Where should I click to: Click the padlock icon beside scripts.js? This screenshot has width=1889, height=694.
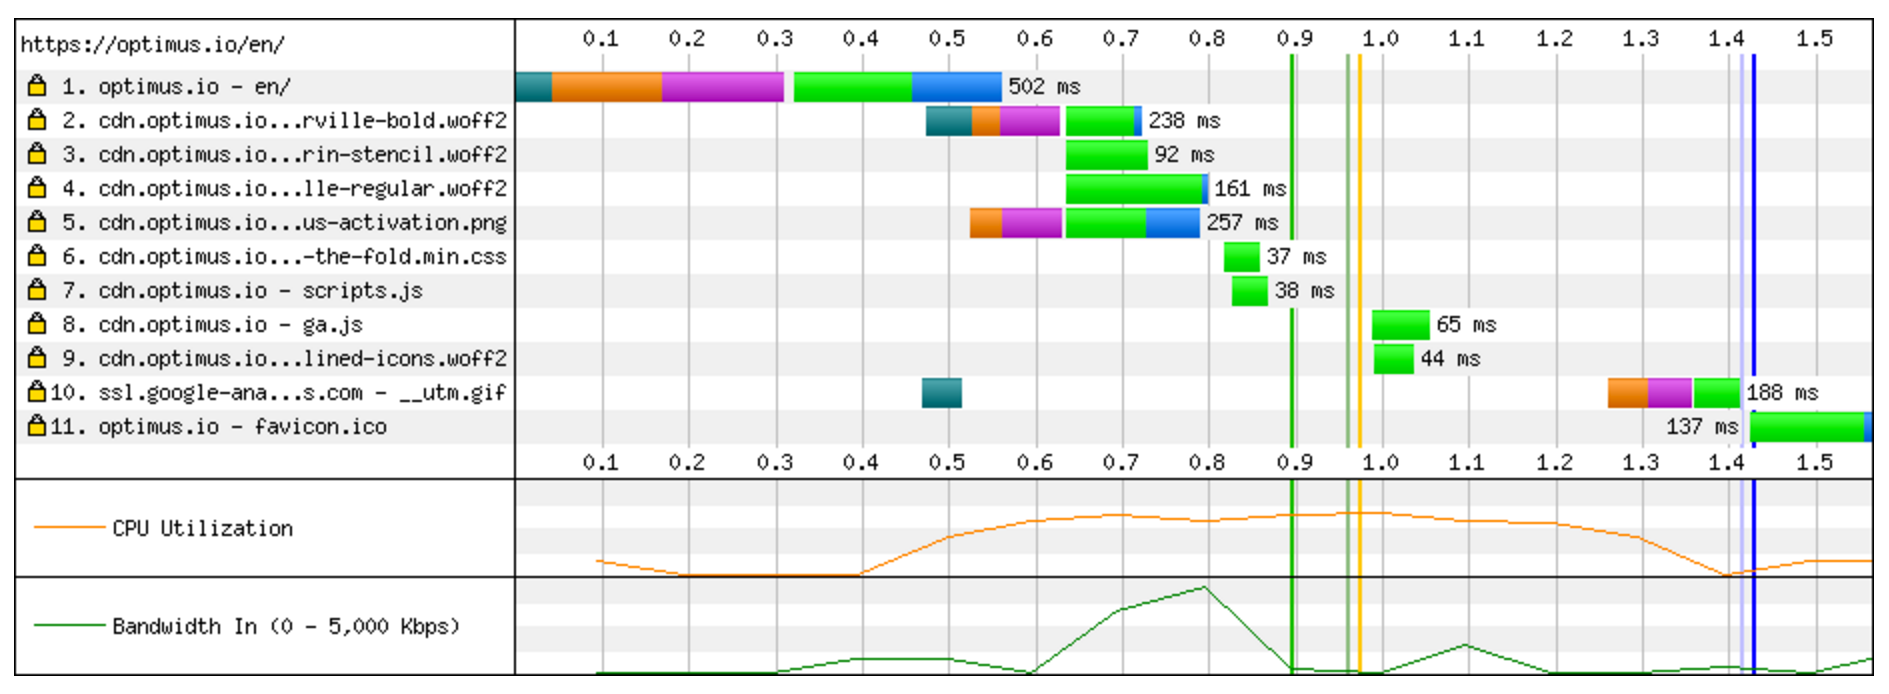(37, 290)
